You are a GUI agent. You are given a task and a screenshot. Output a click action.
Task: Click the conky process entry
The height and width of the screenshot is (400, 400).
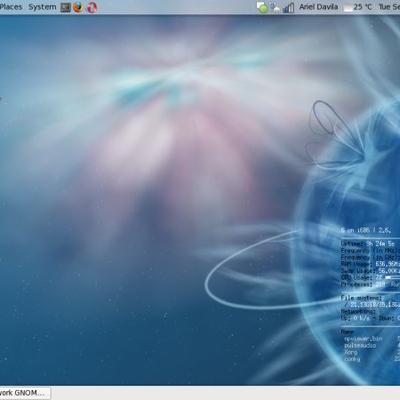pos(352,359)
